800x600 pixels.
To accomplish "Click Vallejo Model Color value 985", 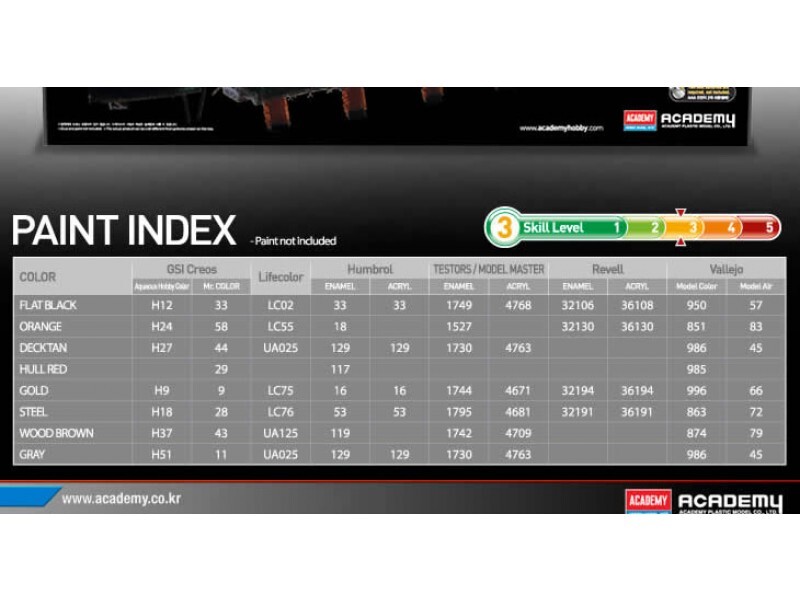I will pyautogui.click(x=696, y=369).
